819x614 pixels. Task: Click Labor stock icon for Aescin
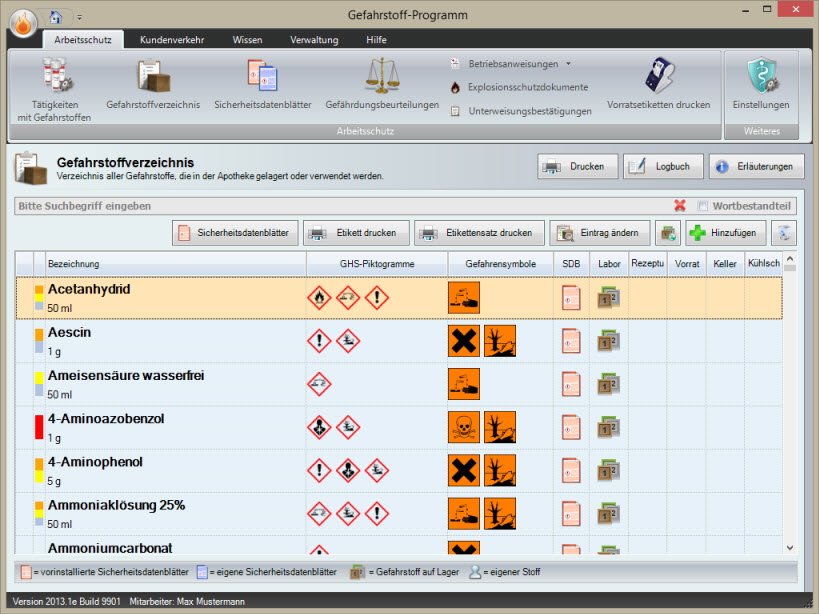click(x=609, y=341)
